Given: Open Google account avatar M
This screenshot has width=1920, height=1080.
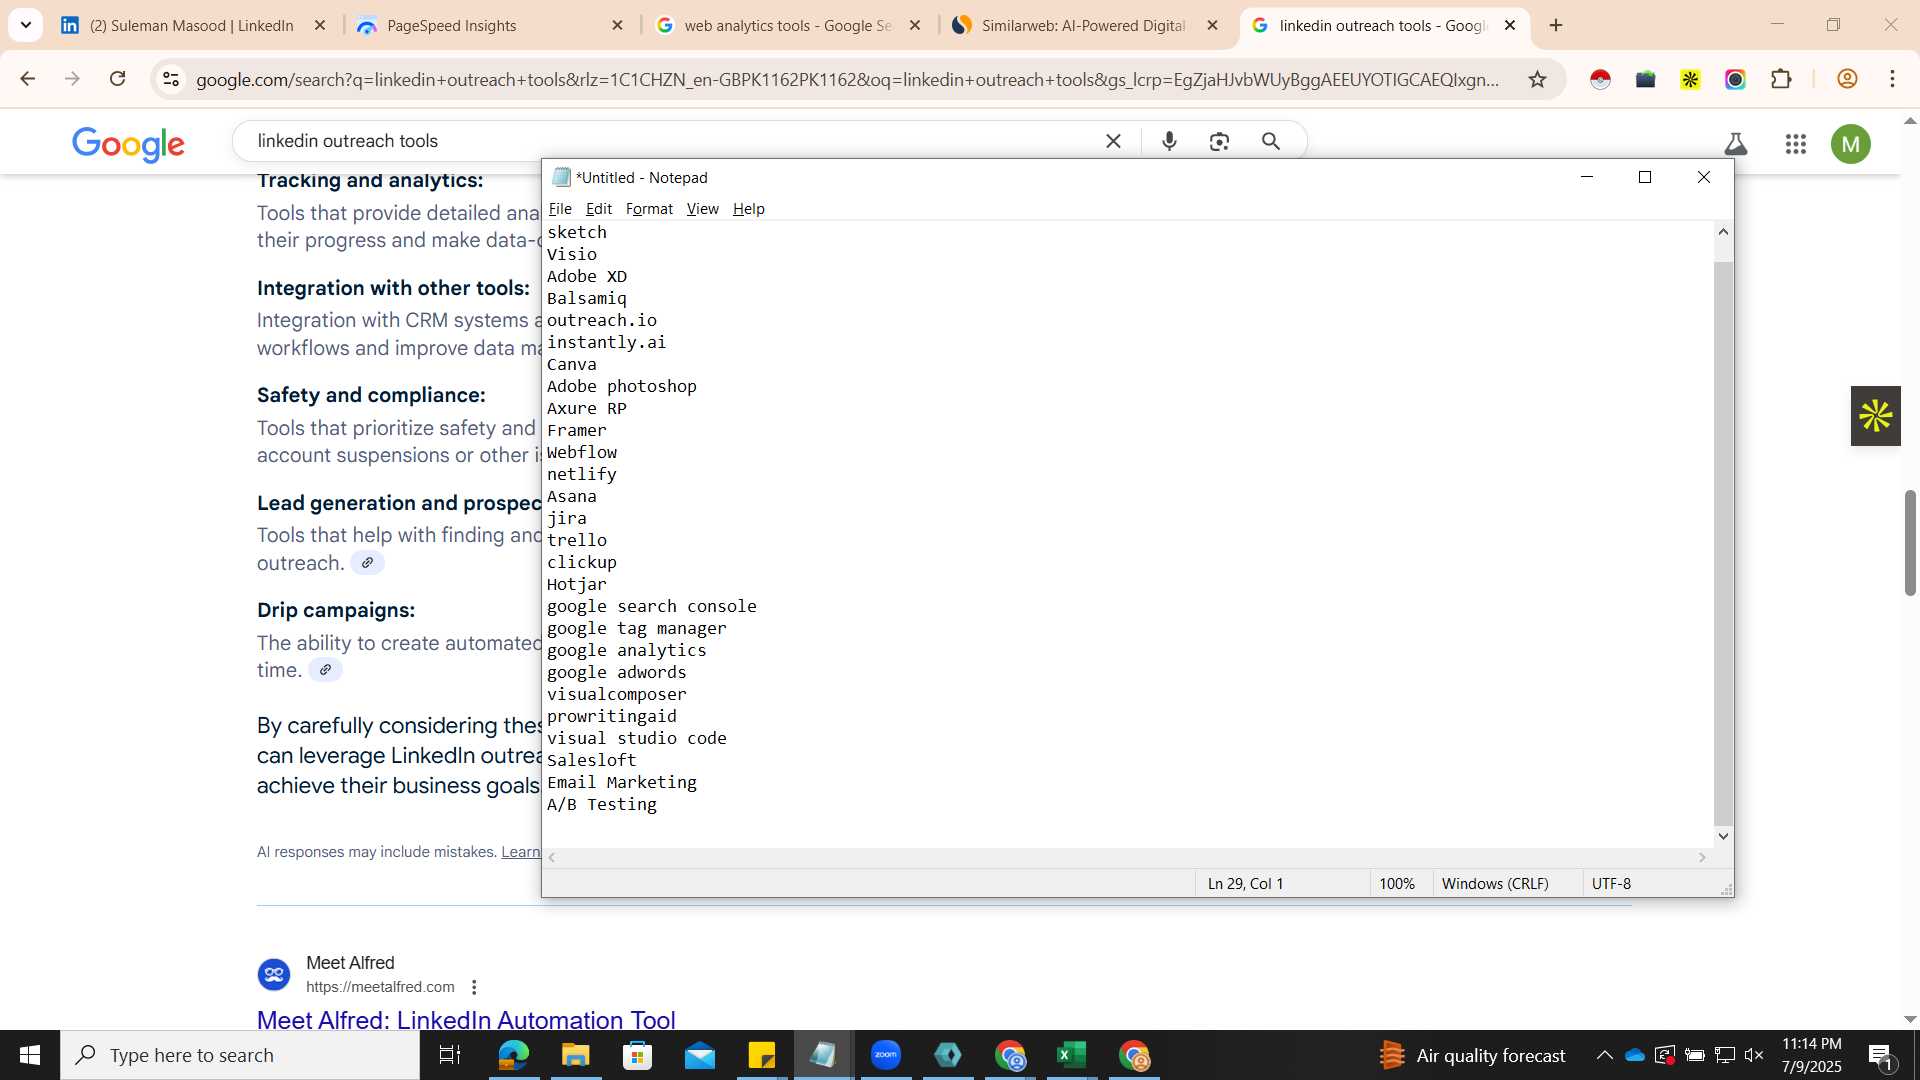Looking at the screenshot, I should coord(1850,144).
